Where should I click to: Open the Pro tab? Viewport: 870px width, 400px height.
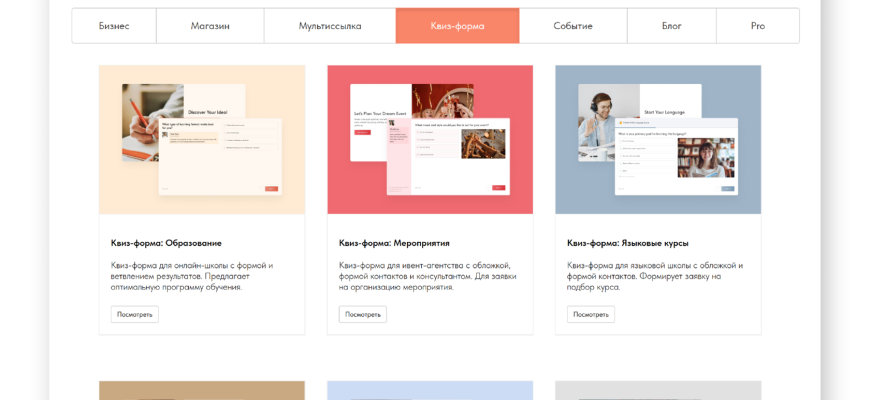coord(757,26)
